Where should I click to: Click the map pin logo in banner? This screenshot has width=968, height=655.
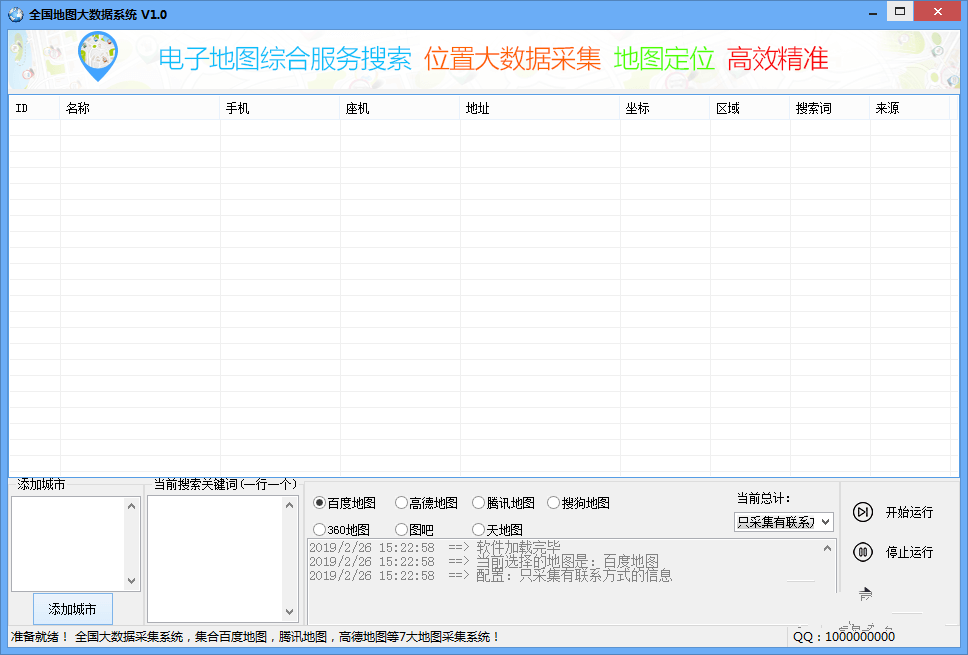(98, 56)
